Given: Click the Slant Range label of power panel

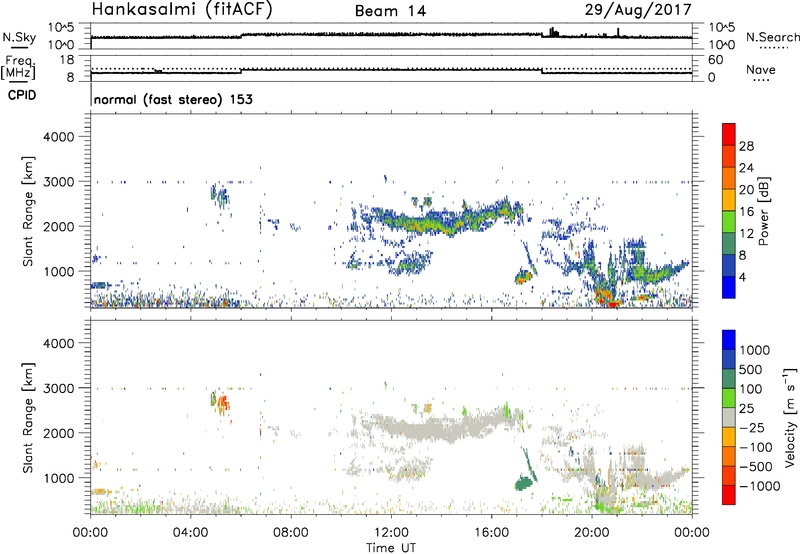Looking at the screenshot, I should tap(28, 211).
